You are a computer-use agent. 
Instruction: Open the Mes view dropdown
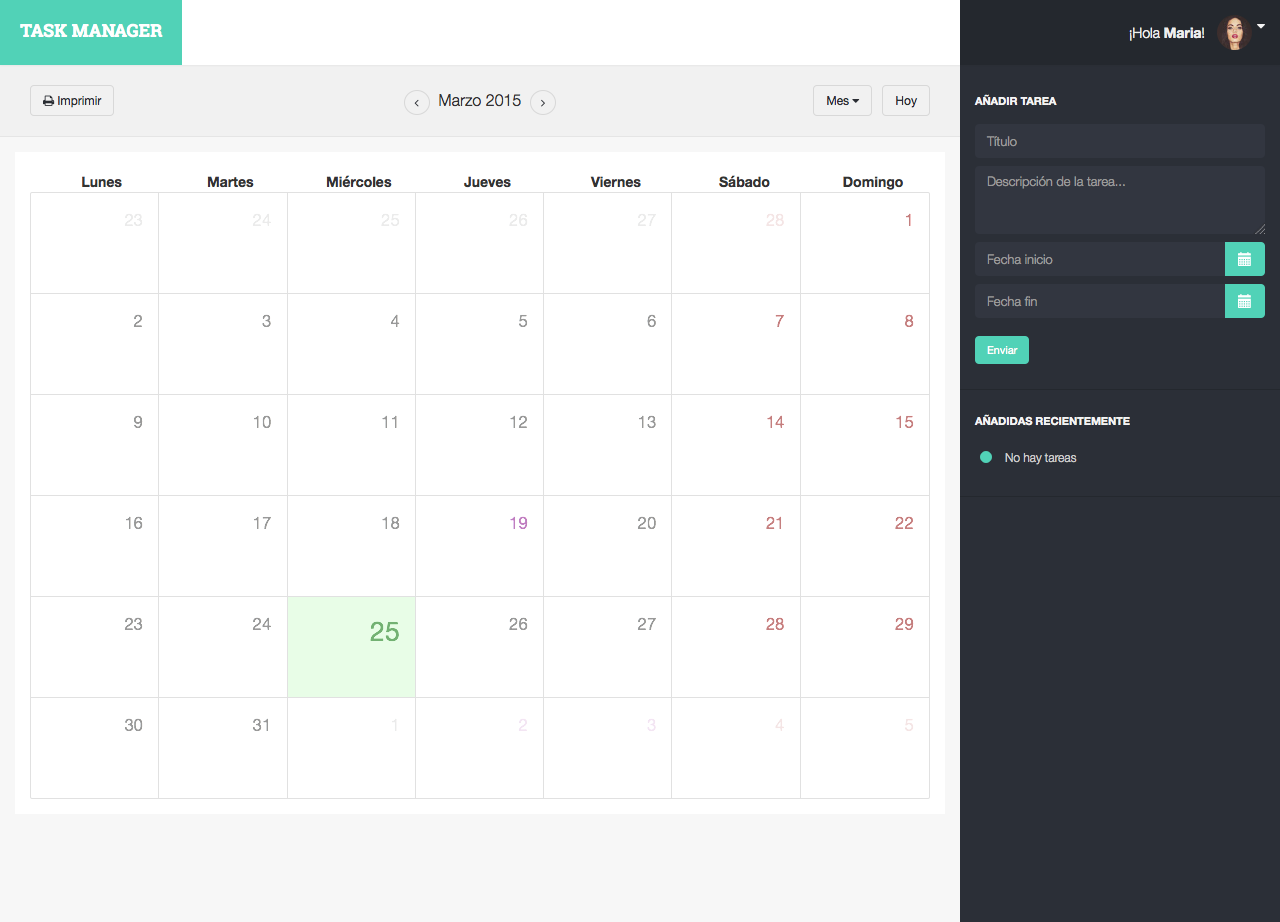pyautogui.click(x=843, y=101)
